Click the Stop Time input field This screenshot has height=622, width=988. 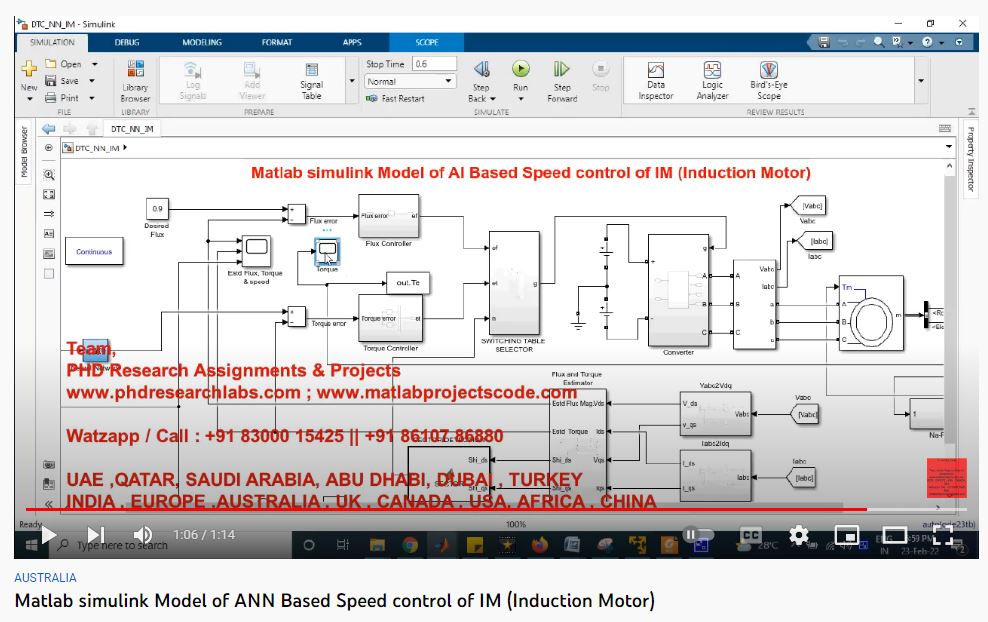(433, 64)
